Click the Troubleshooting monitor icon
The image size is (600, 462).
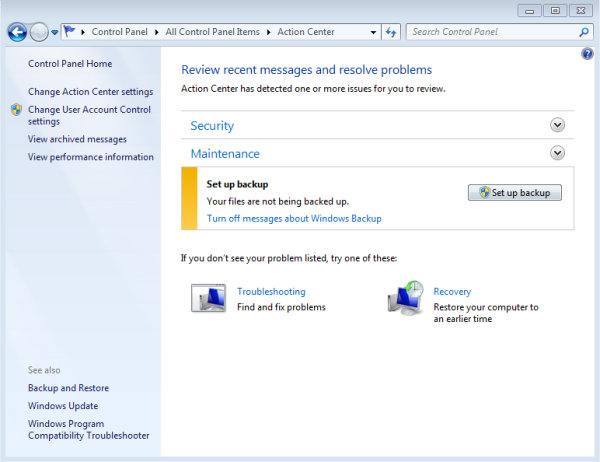pyautogui.click(x=209, y=298)
